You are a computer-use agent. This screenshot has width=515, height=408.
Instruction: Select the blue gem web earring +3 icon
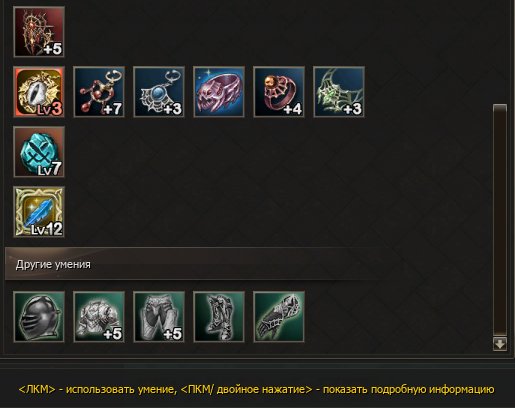pos(159,92)
